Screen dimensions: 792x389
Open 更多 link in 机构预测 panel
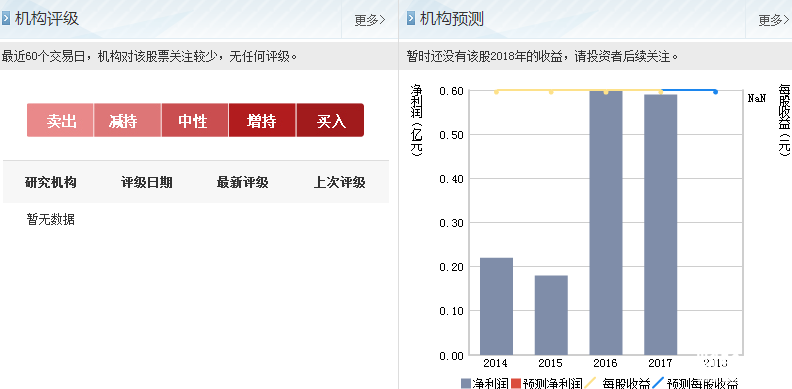tap(774, 20)
